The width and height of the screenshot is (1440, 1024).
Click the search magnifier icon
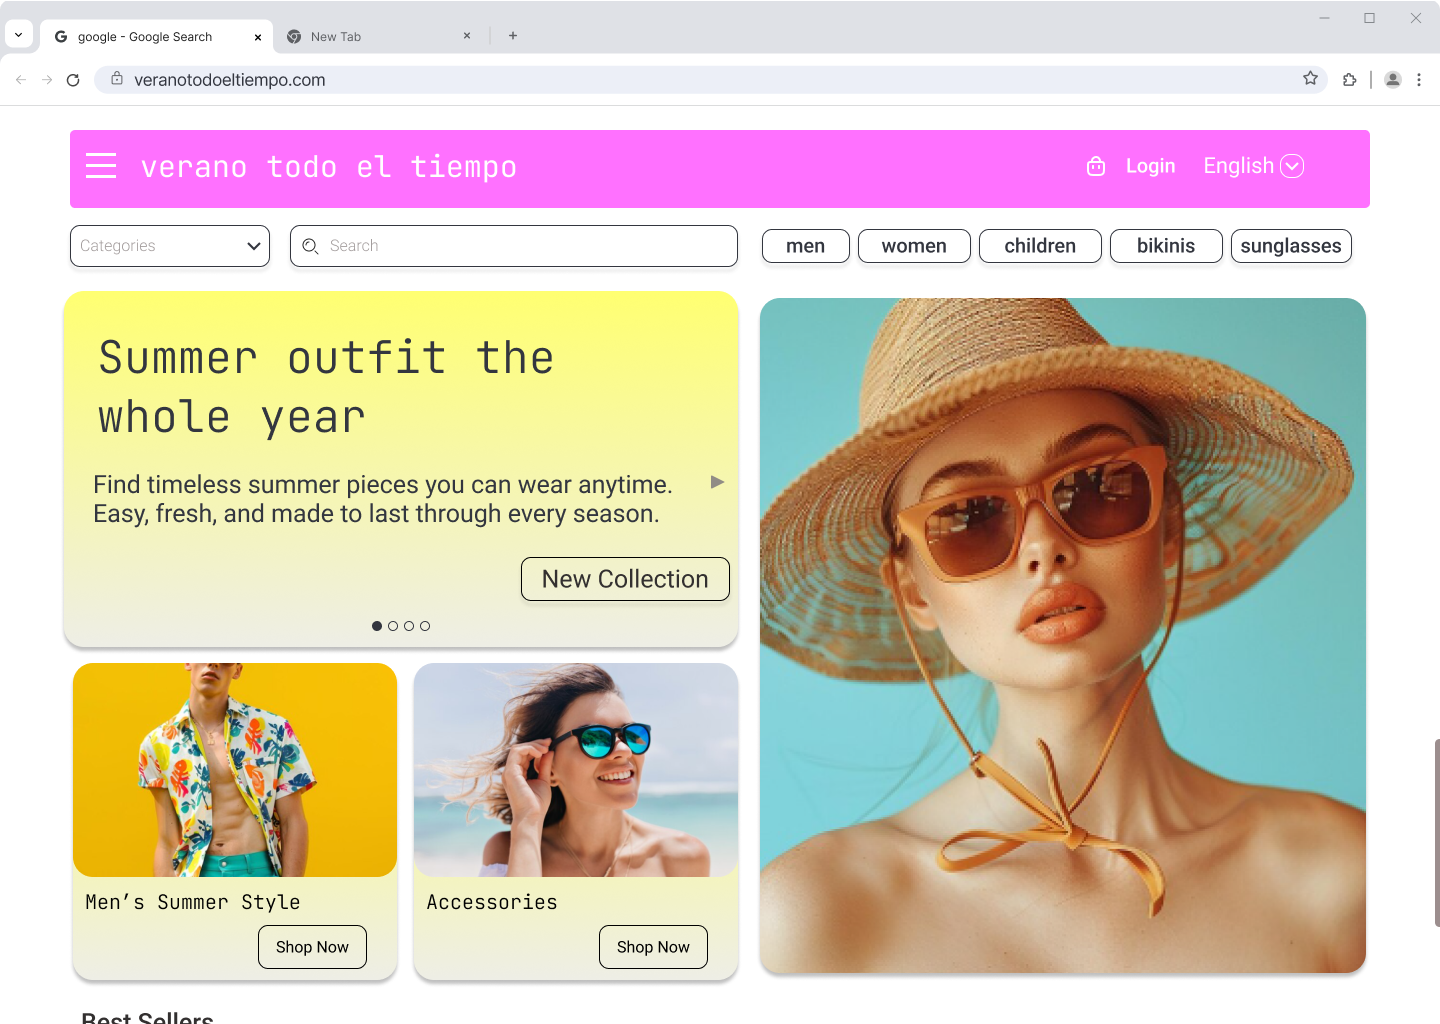(311, 246)
